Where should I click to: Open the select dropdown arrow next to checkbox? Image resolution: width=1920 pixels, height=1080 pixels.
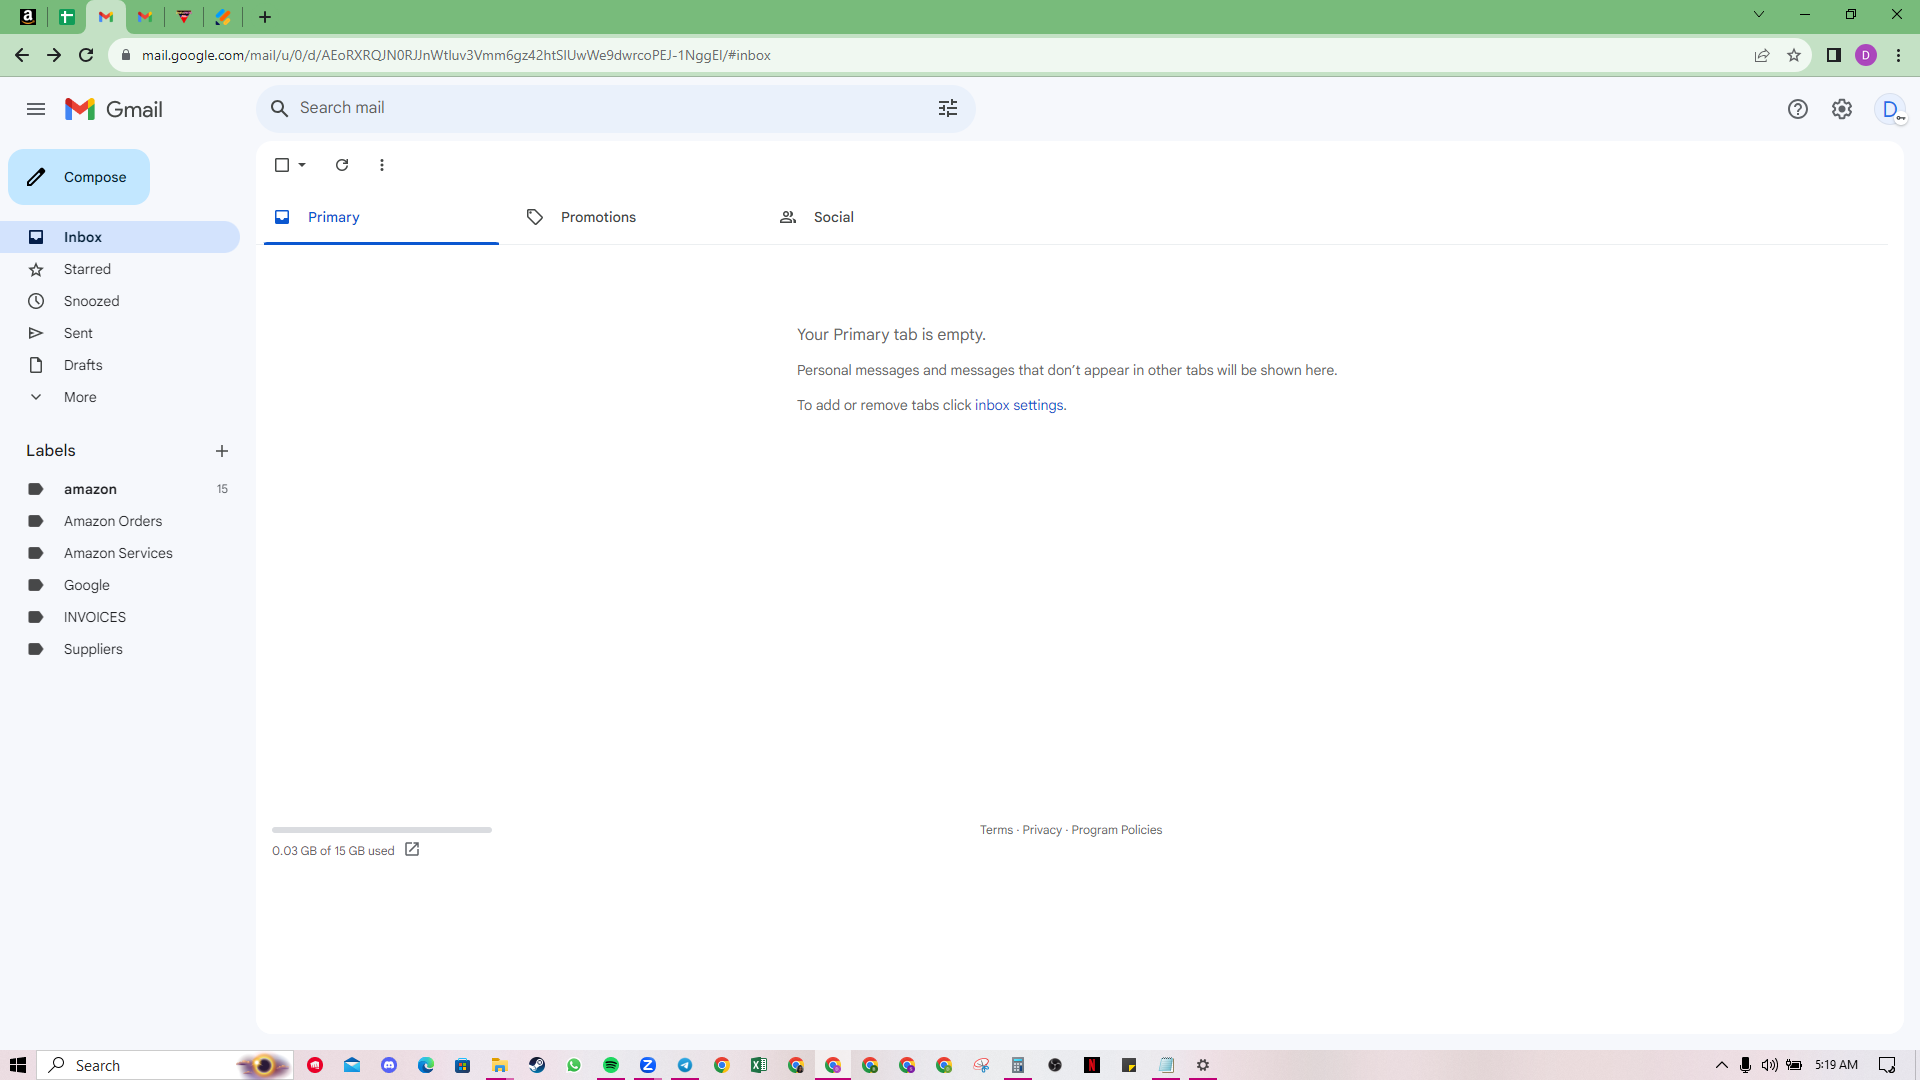(302, 165)
